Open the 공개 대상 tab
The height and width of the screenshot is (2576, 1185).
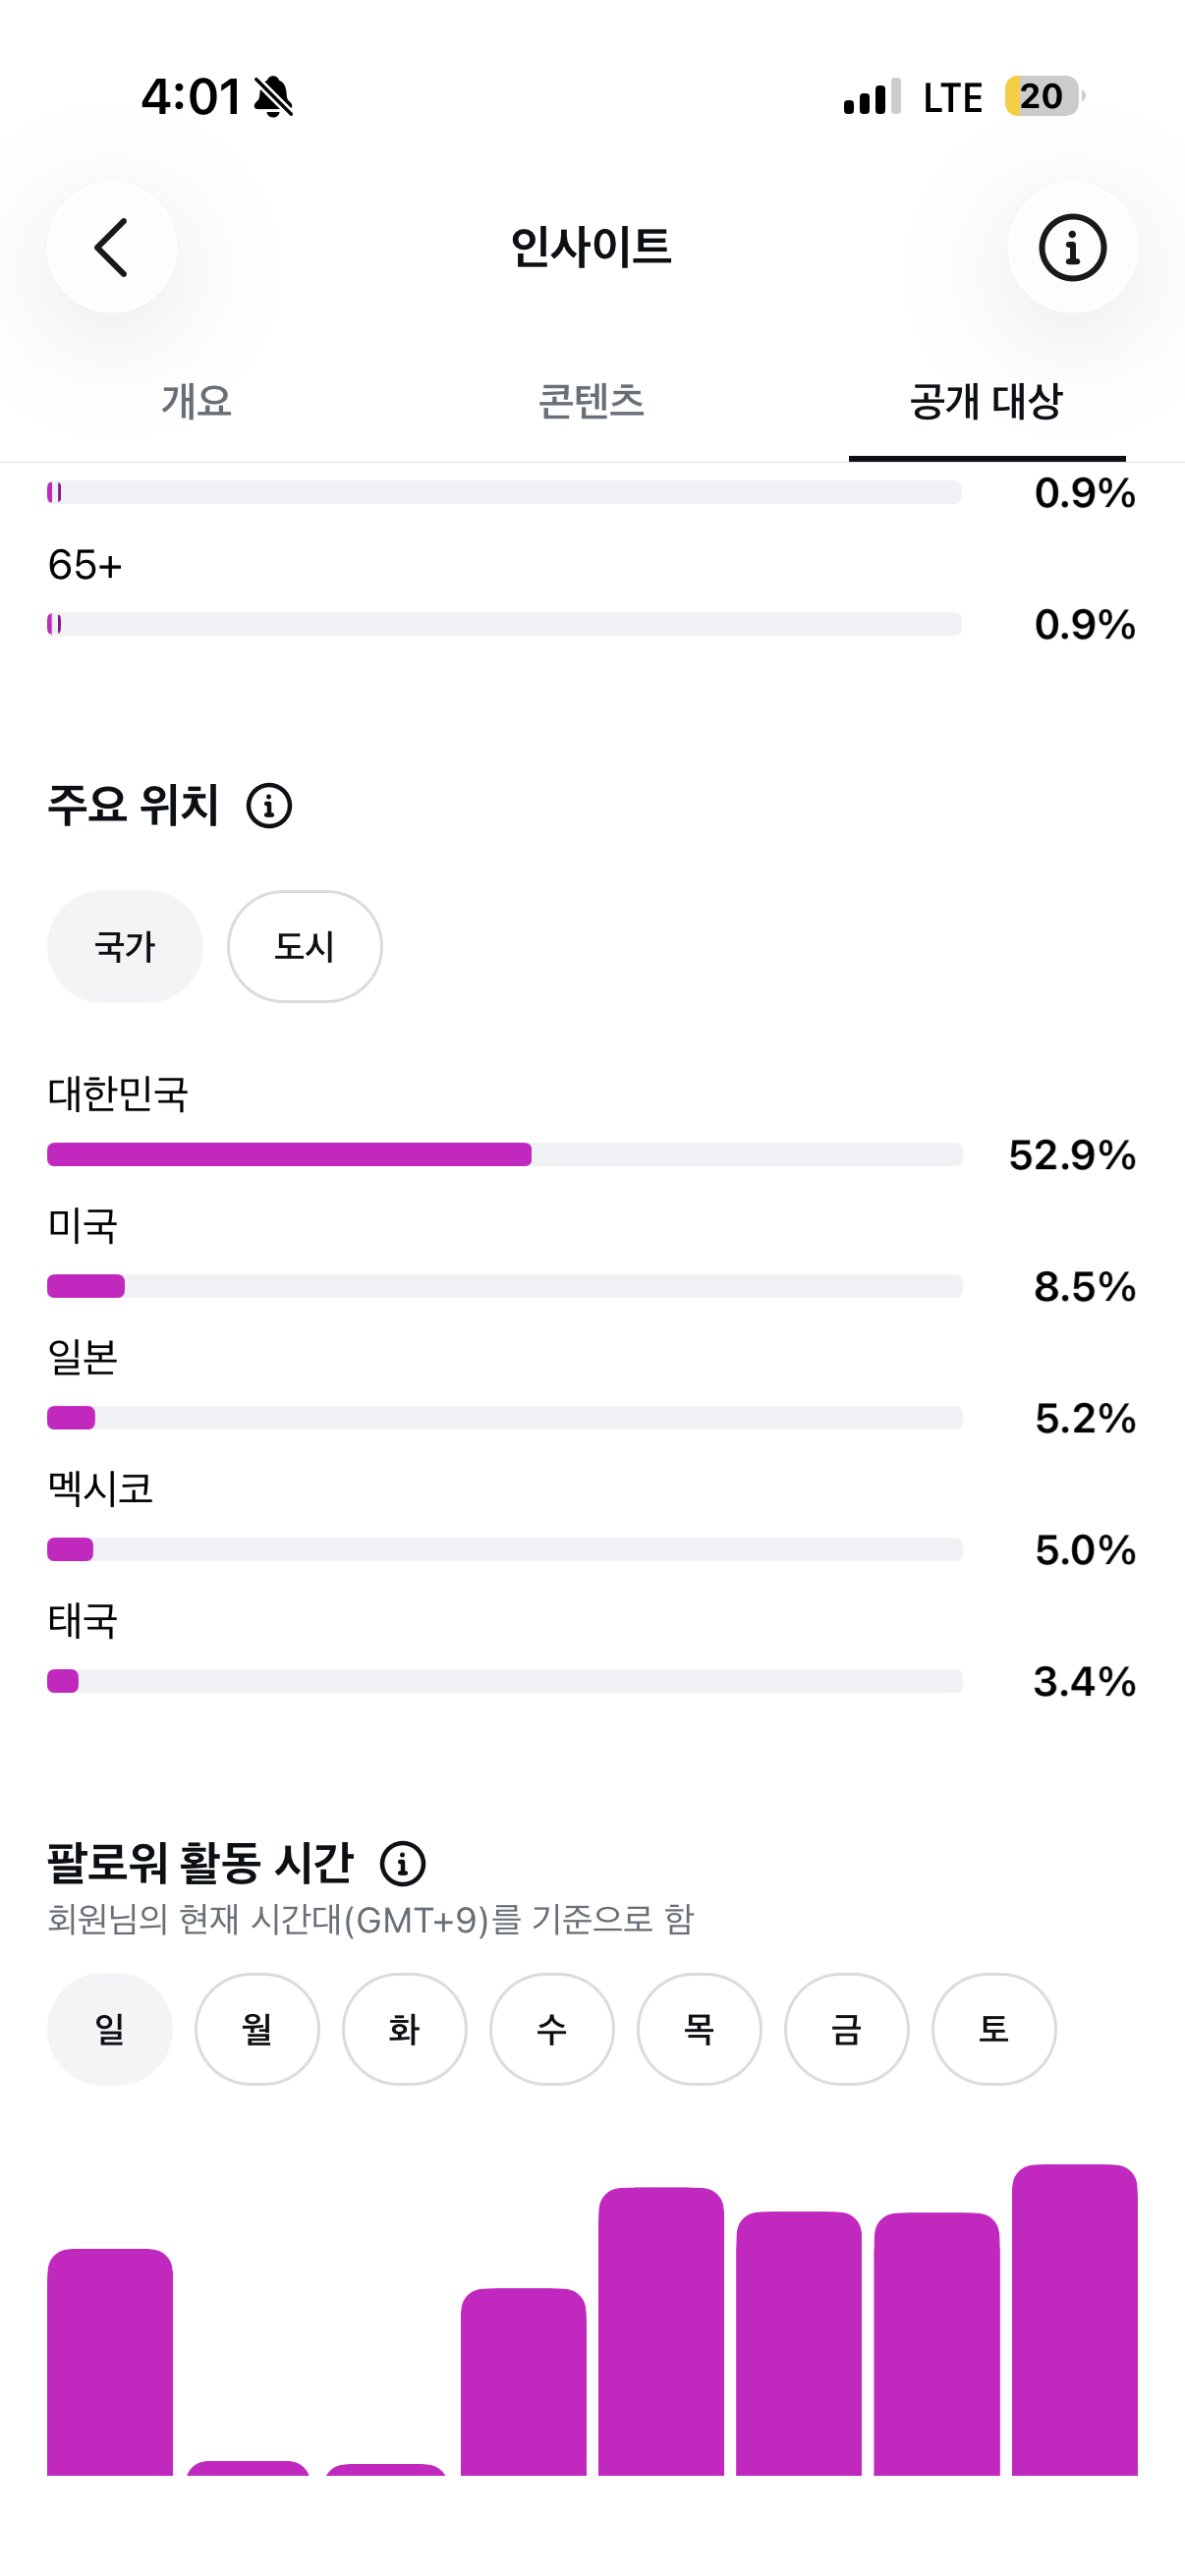pyautogui.click(x=987, y=402)
